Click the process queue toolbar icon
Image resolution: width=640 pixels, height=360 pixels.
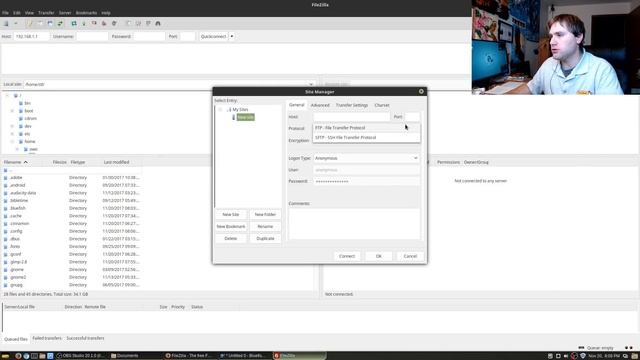pyautogui.click(x=84, y=23)
